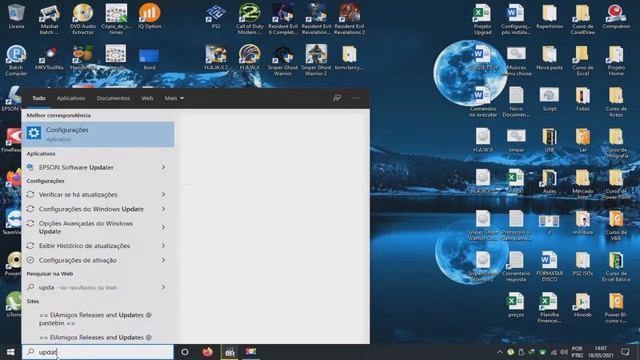Open Lixeira recycle bin on desktop
Screen dimensions: 640x360
pyautogui.click(x=16, y=17)
